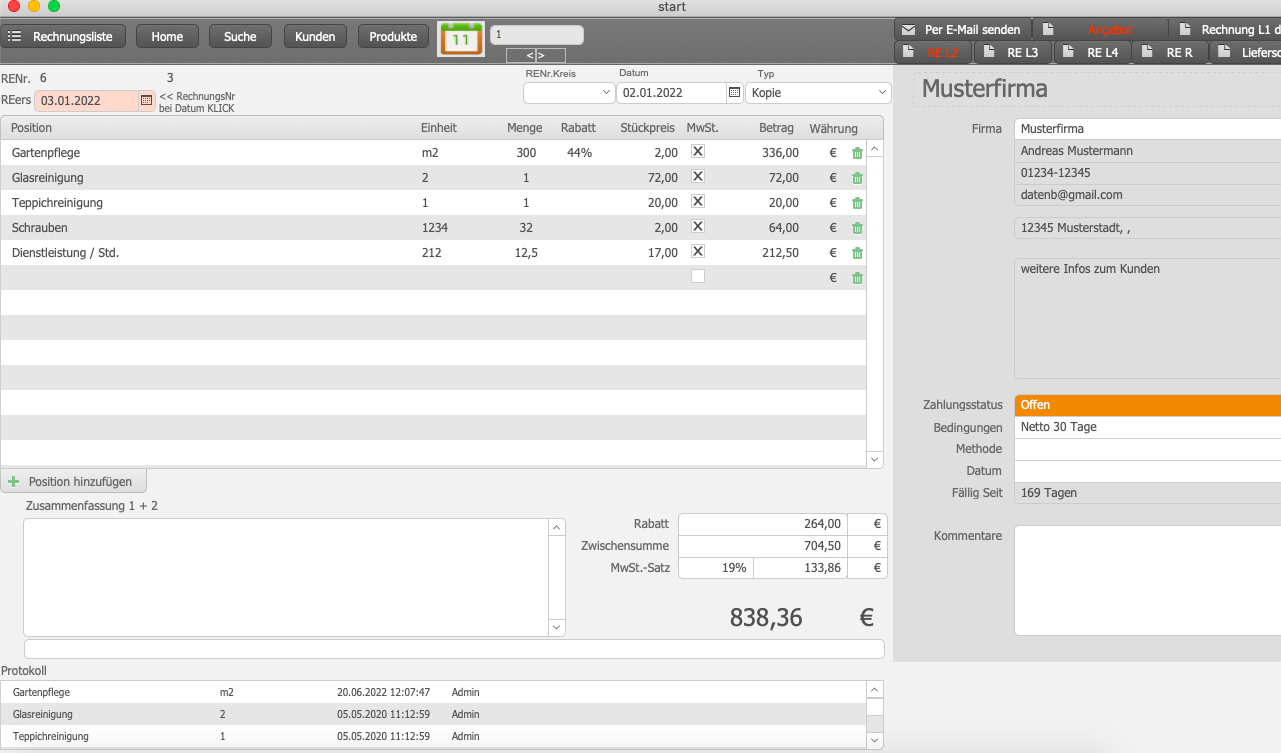Switch to the RE L3 tab
This screenshot has height=753, width=1281.
(x=1012, y=52)
